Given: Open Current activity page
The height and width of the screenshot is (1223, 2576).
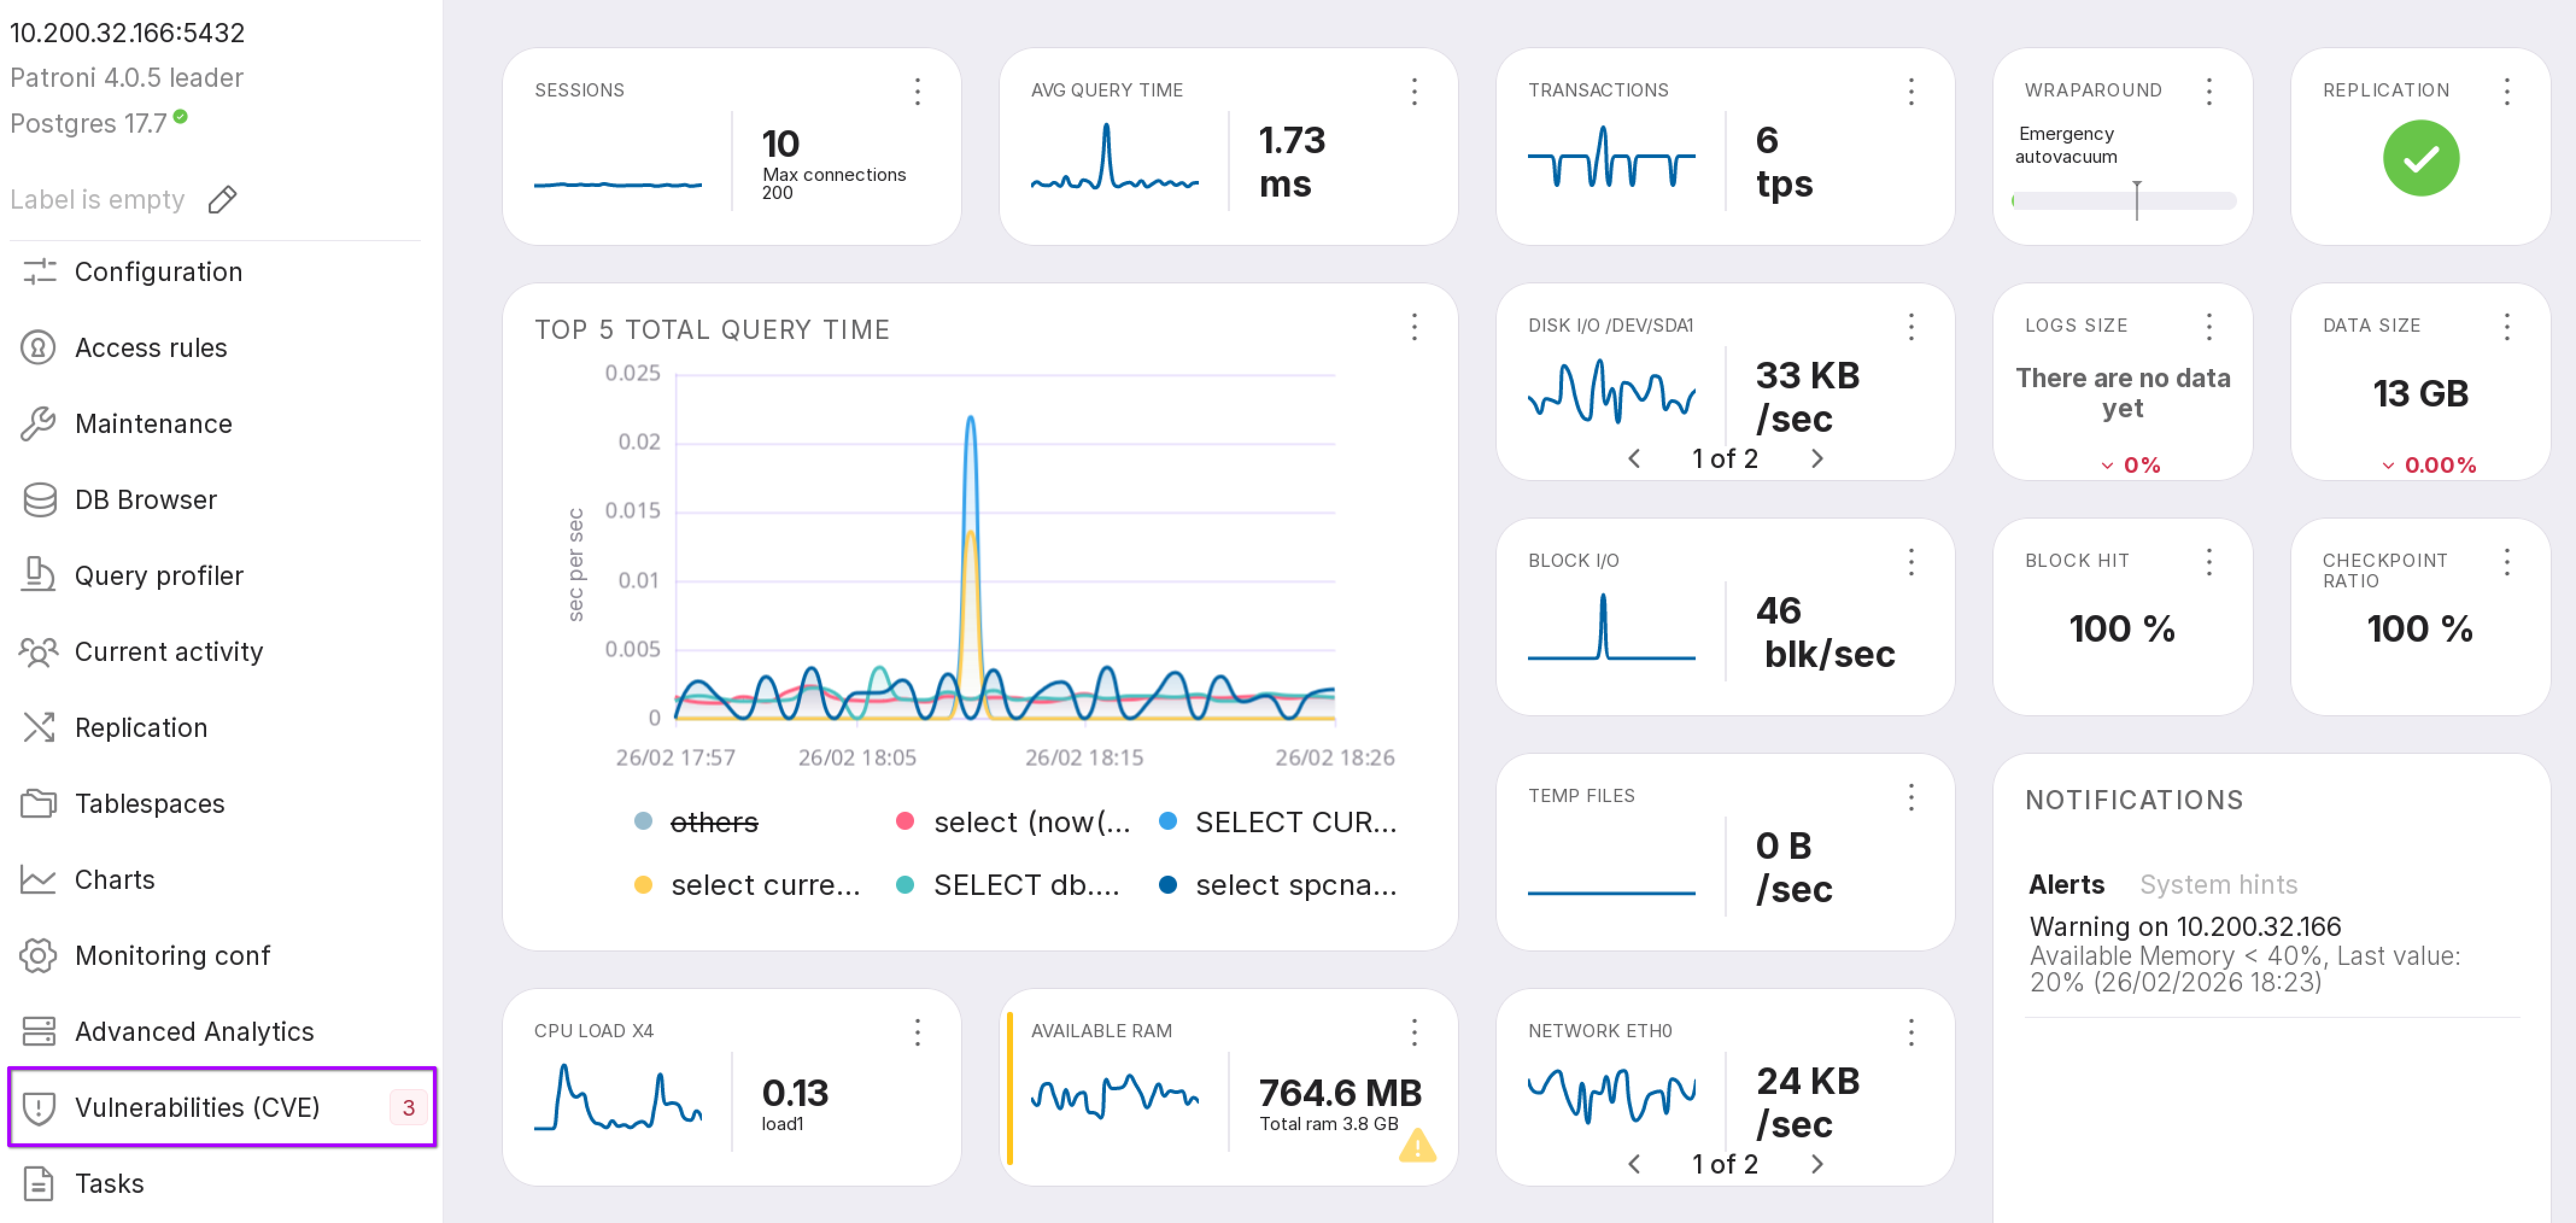Looking at the screenshot, I should (x=168, y=652).
